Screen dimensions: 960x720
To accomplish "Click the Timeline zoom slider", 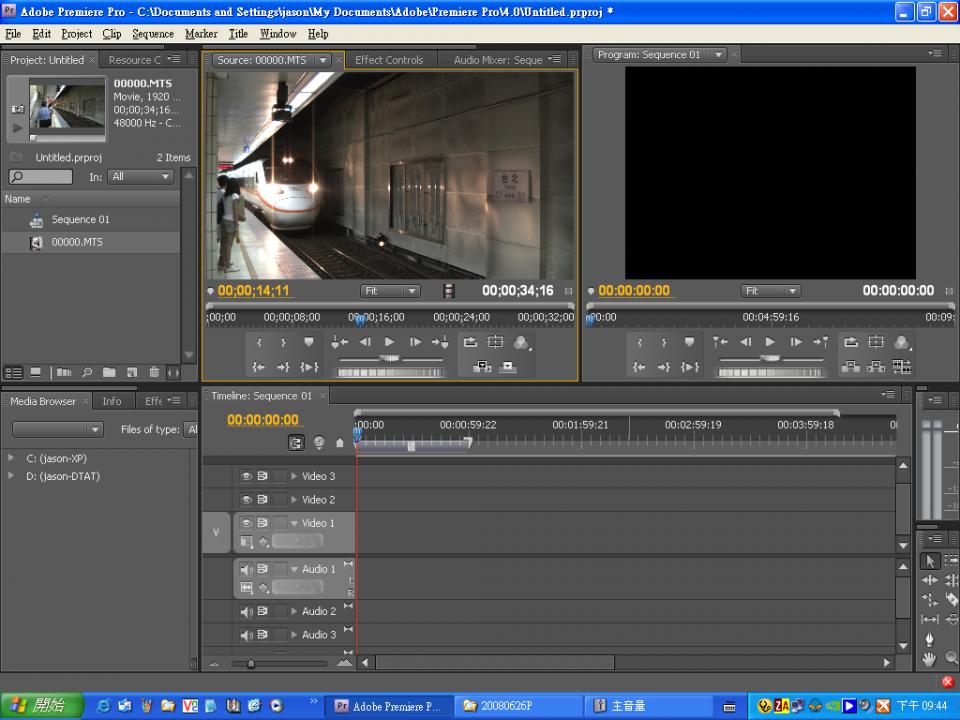I will [x=251, y=663].
